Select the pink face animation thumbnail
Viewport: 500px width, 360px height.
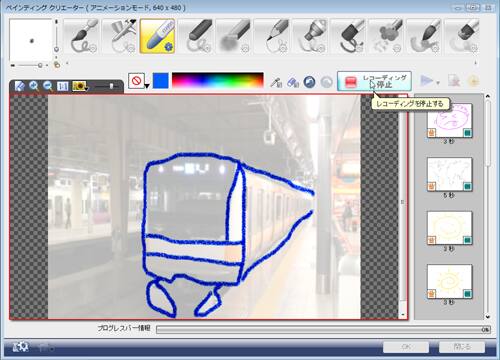[450, 120]
